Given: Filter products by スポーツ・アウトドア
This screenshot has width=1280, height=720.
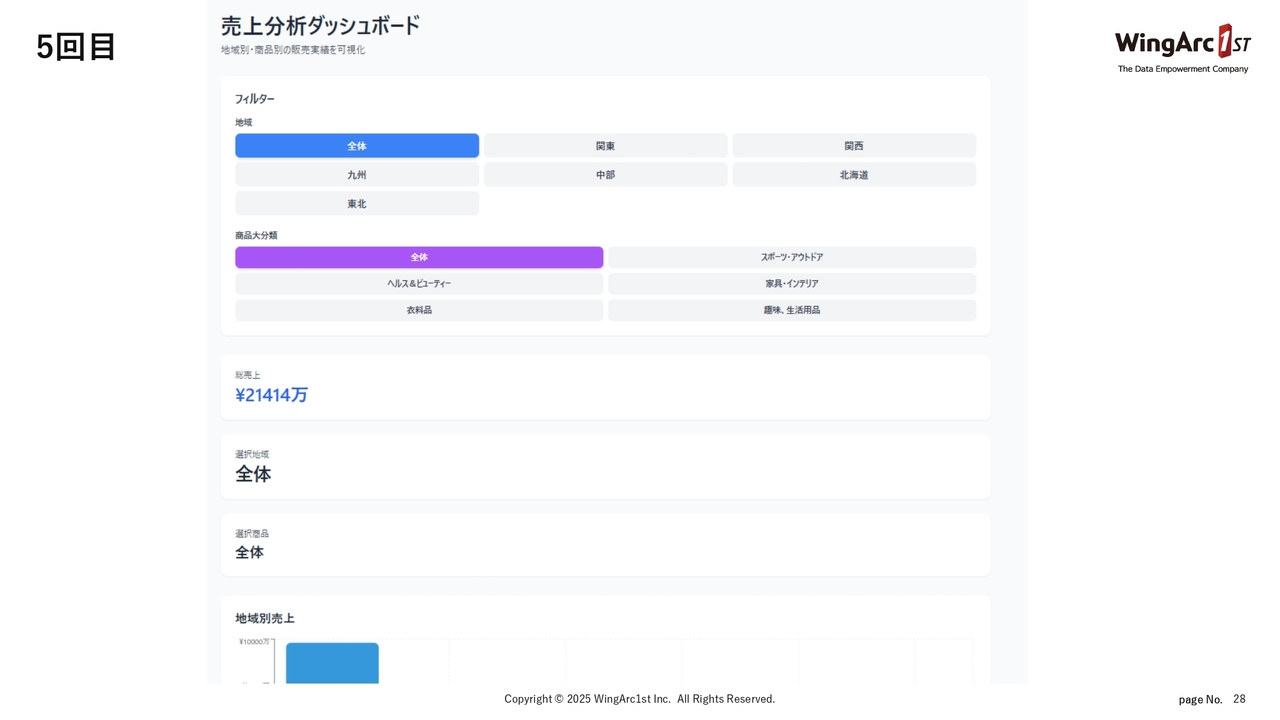Looking at the screenshot, I should click(791, 257).
